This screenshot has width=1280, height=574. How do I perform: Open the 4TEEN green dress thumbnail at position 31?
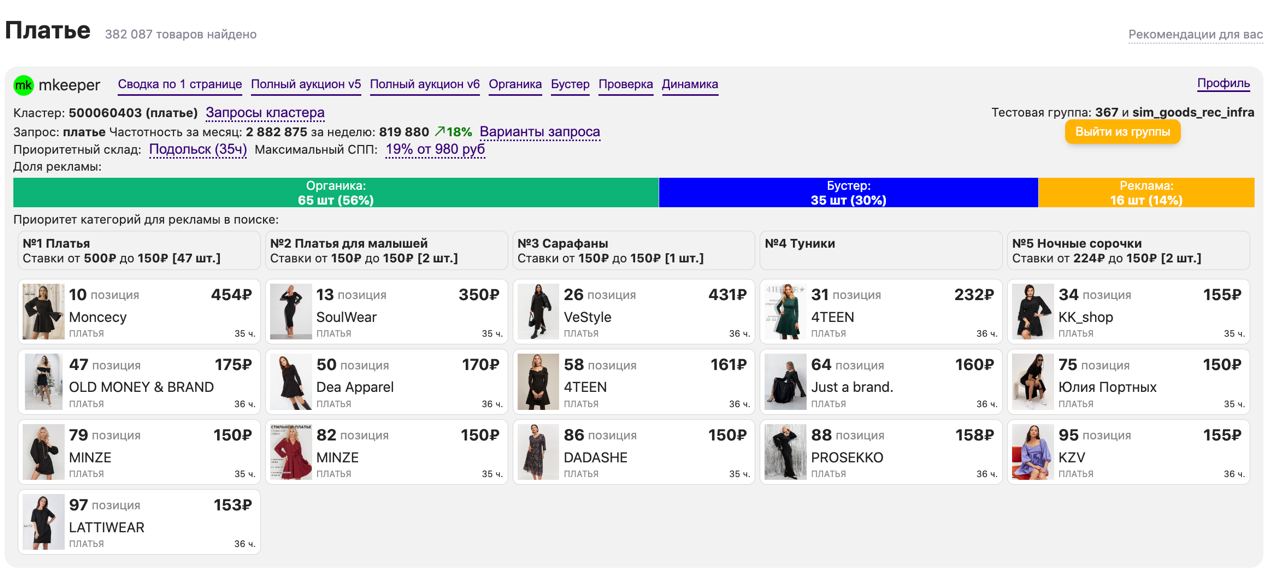(786, 311)
